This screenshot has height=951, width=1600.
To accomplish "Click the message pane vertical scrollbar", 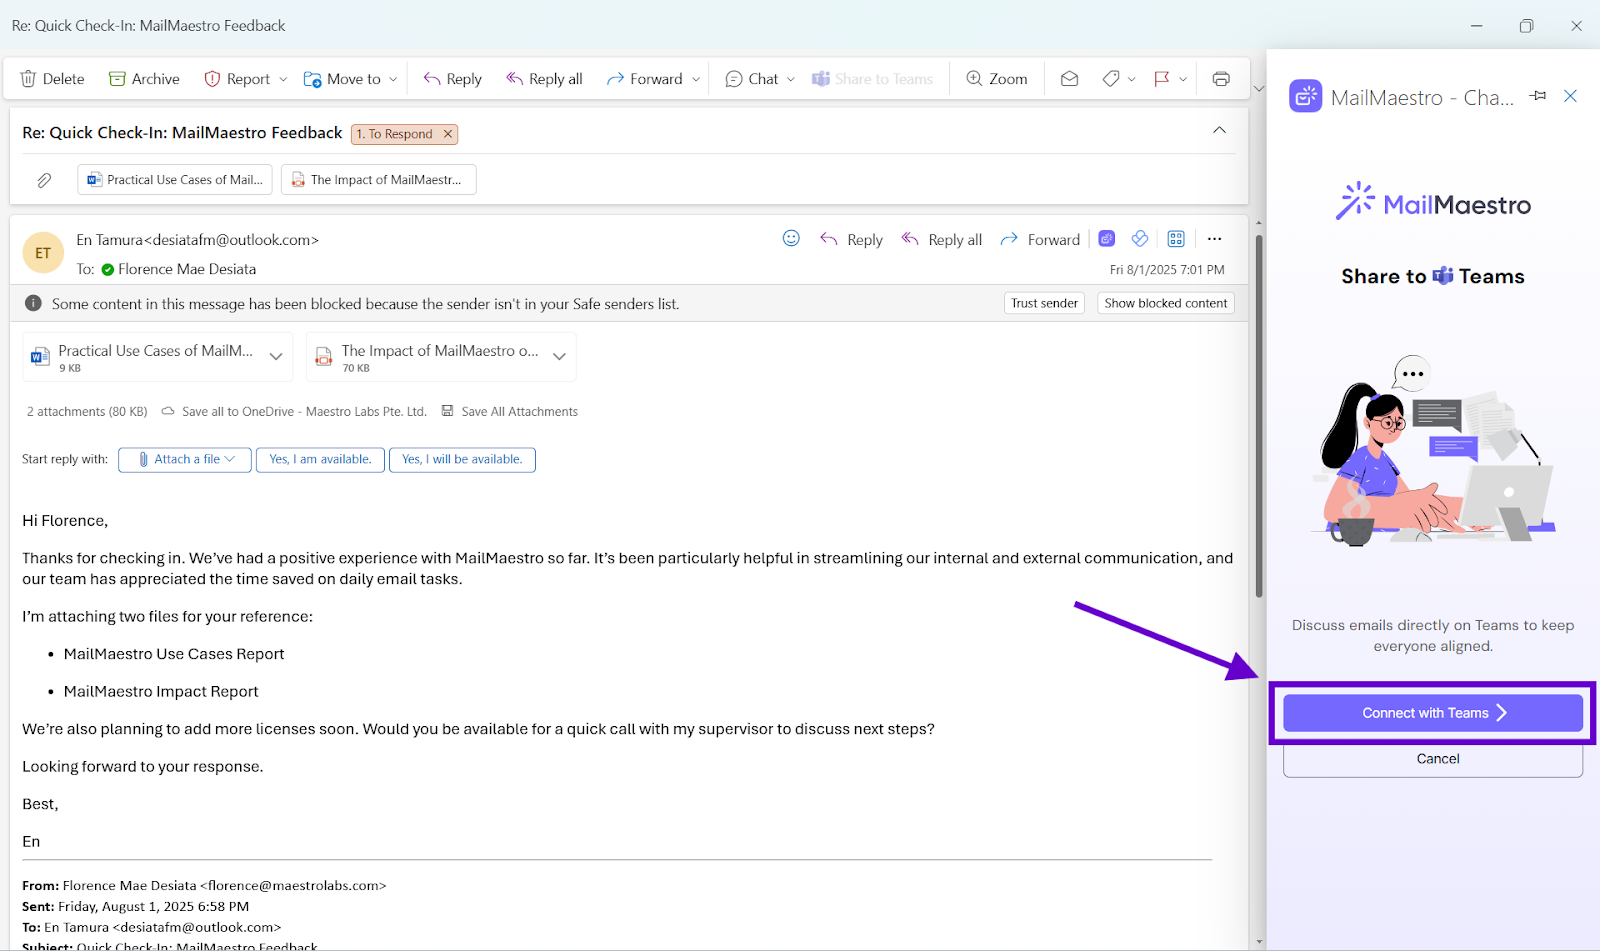I will pos(1259,415).
